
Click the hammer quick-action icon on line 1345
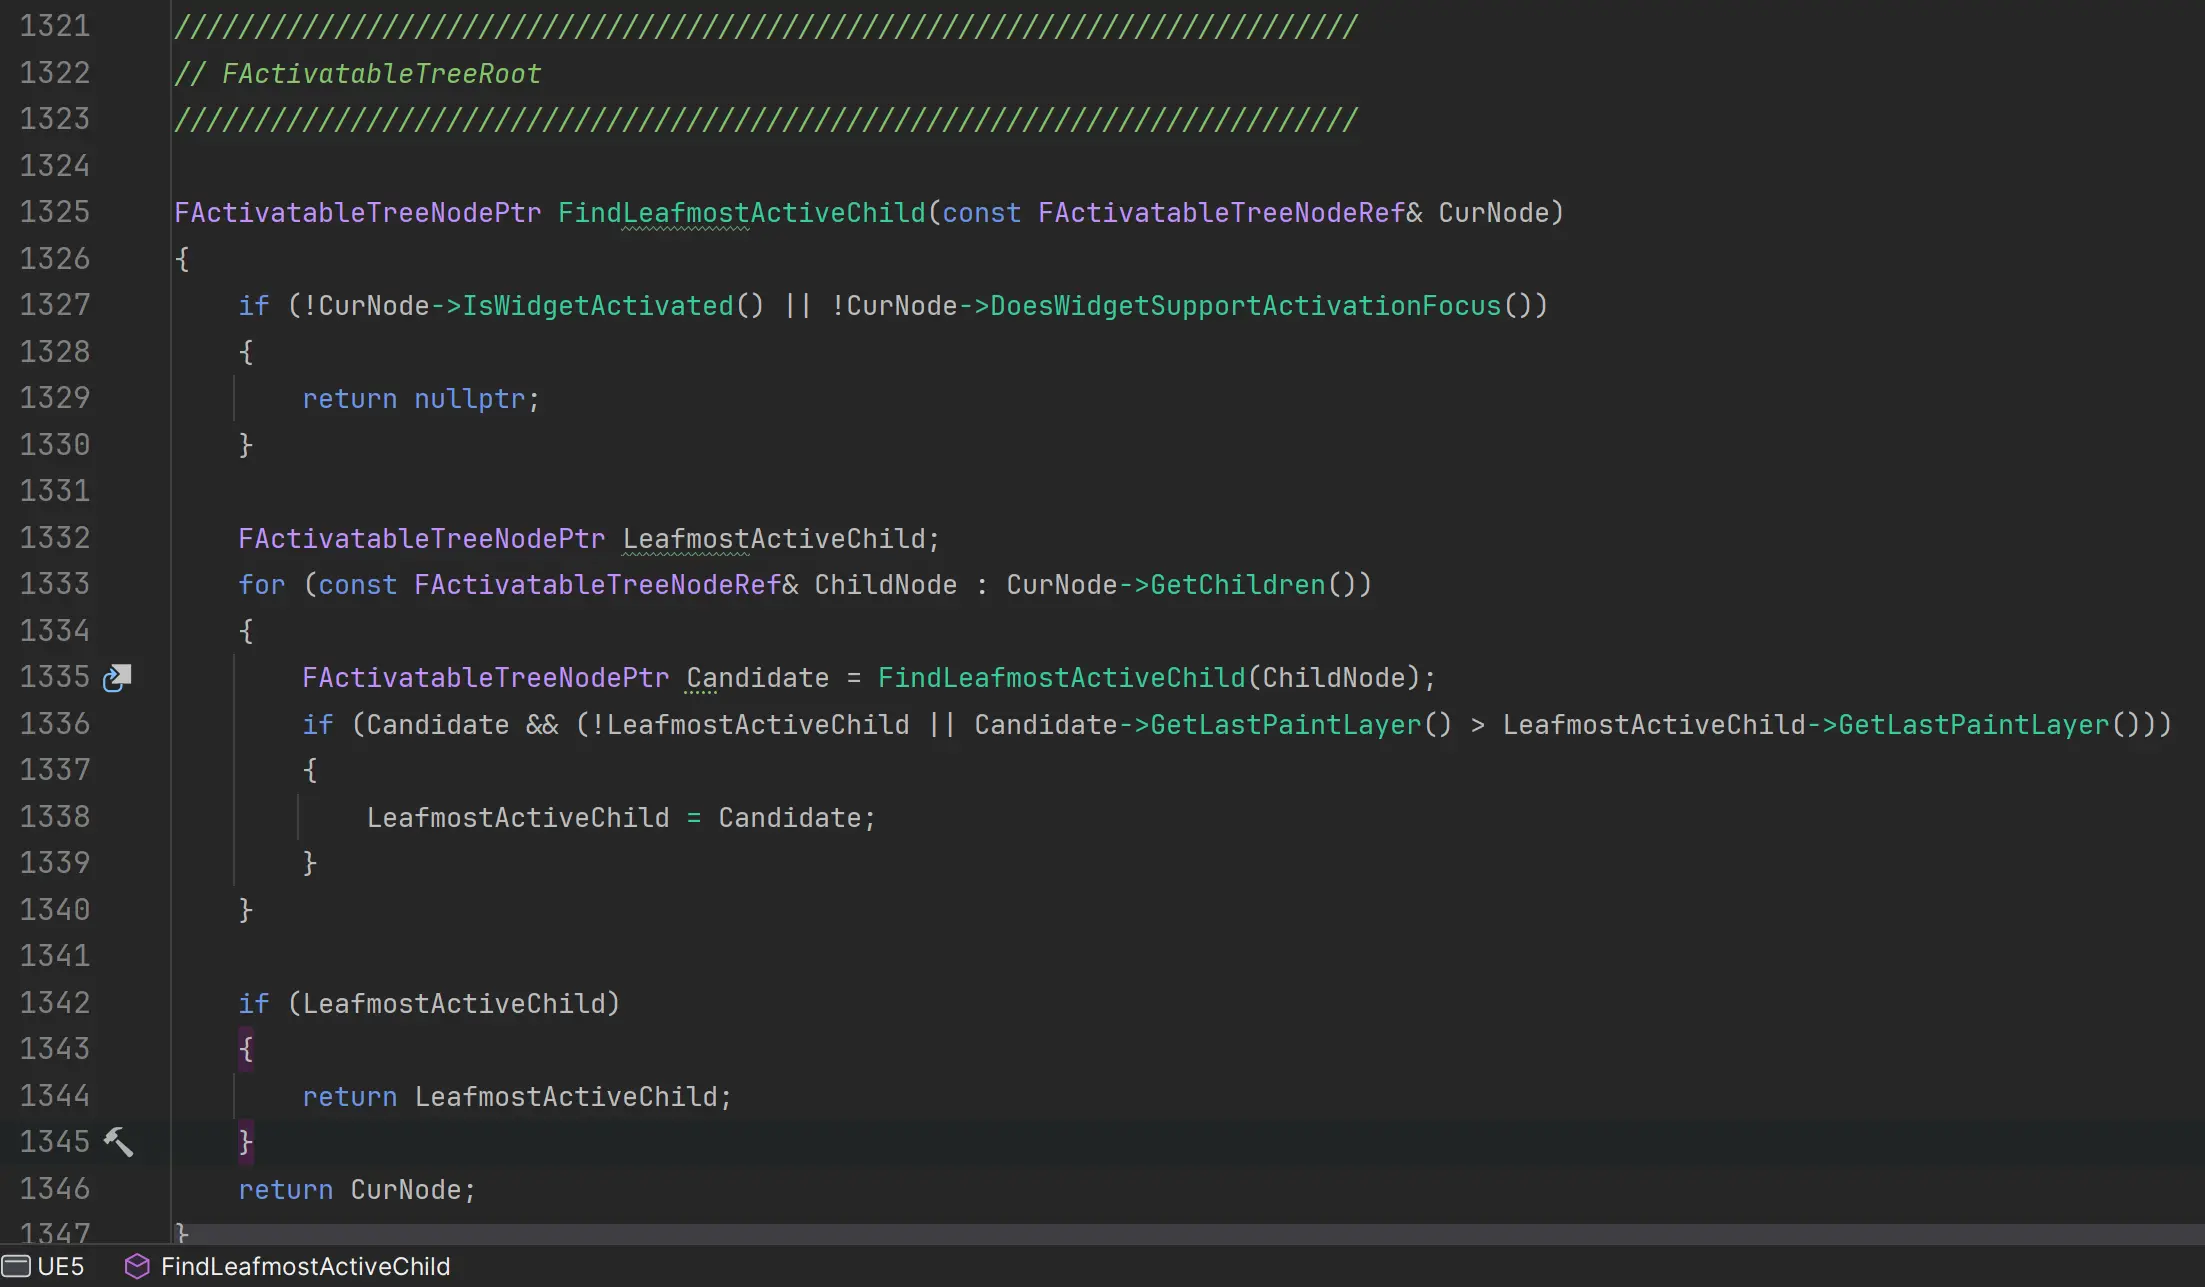coord(118,1141)
